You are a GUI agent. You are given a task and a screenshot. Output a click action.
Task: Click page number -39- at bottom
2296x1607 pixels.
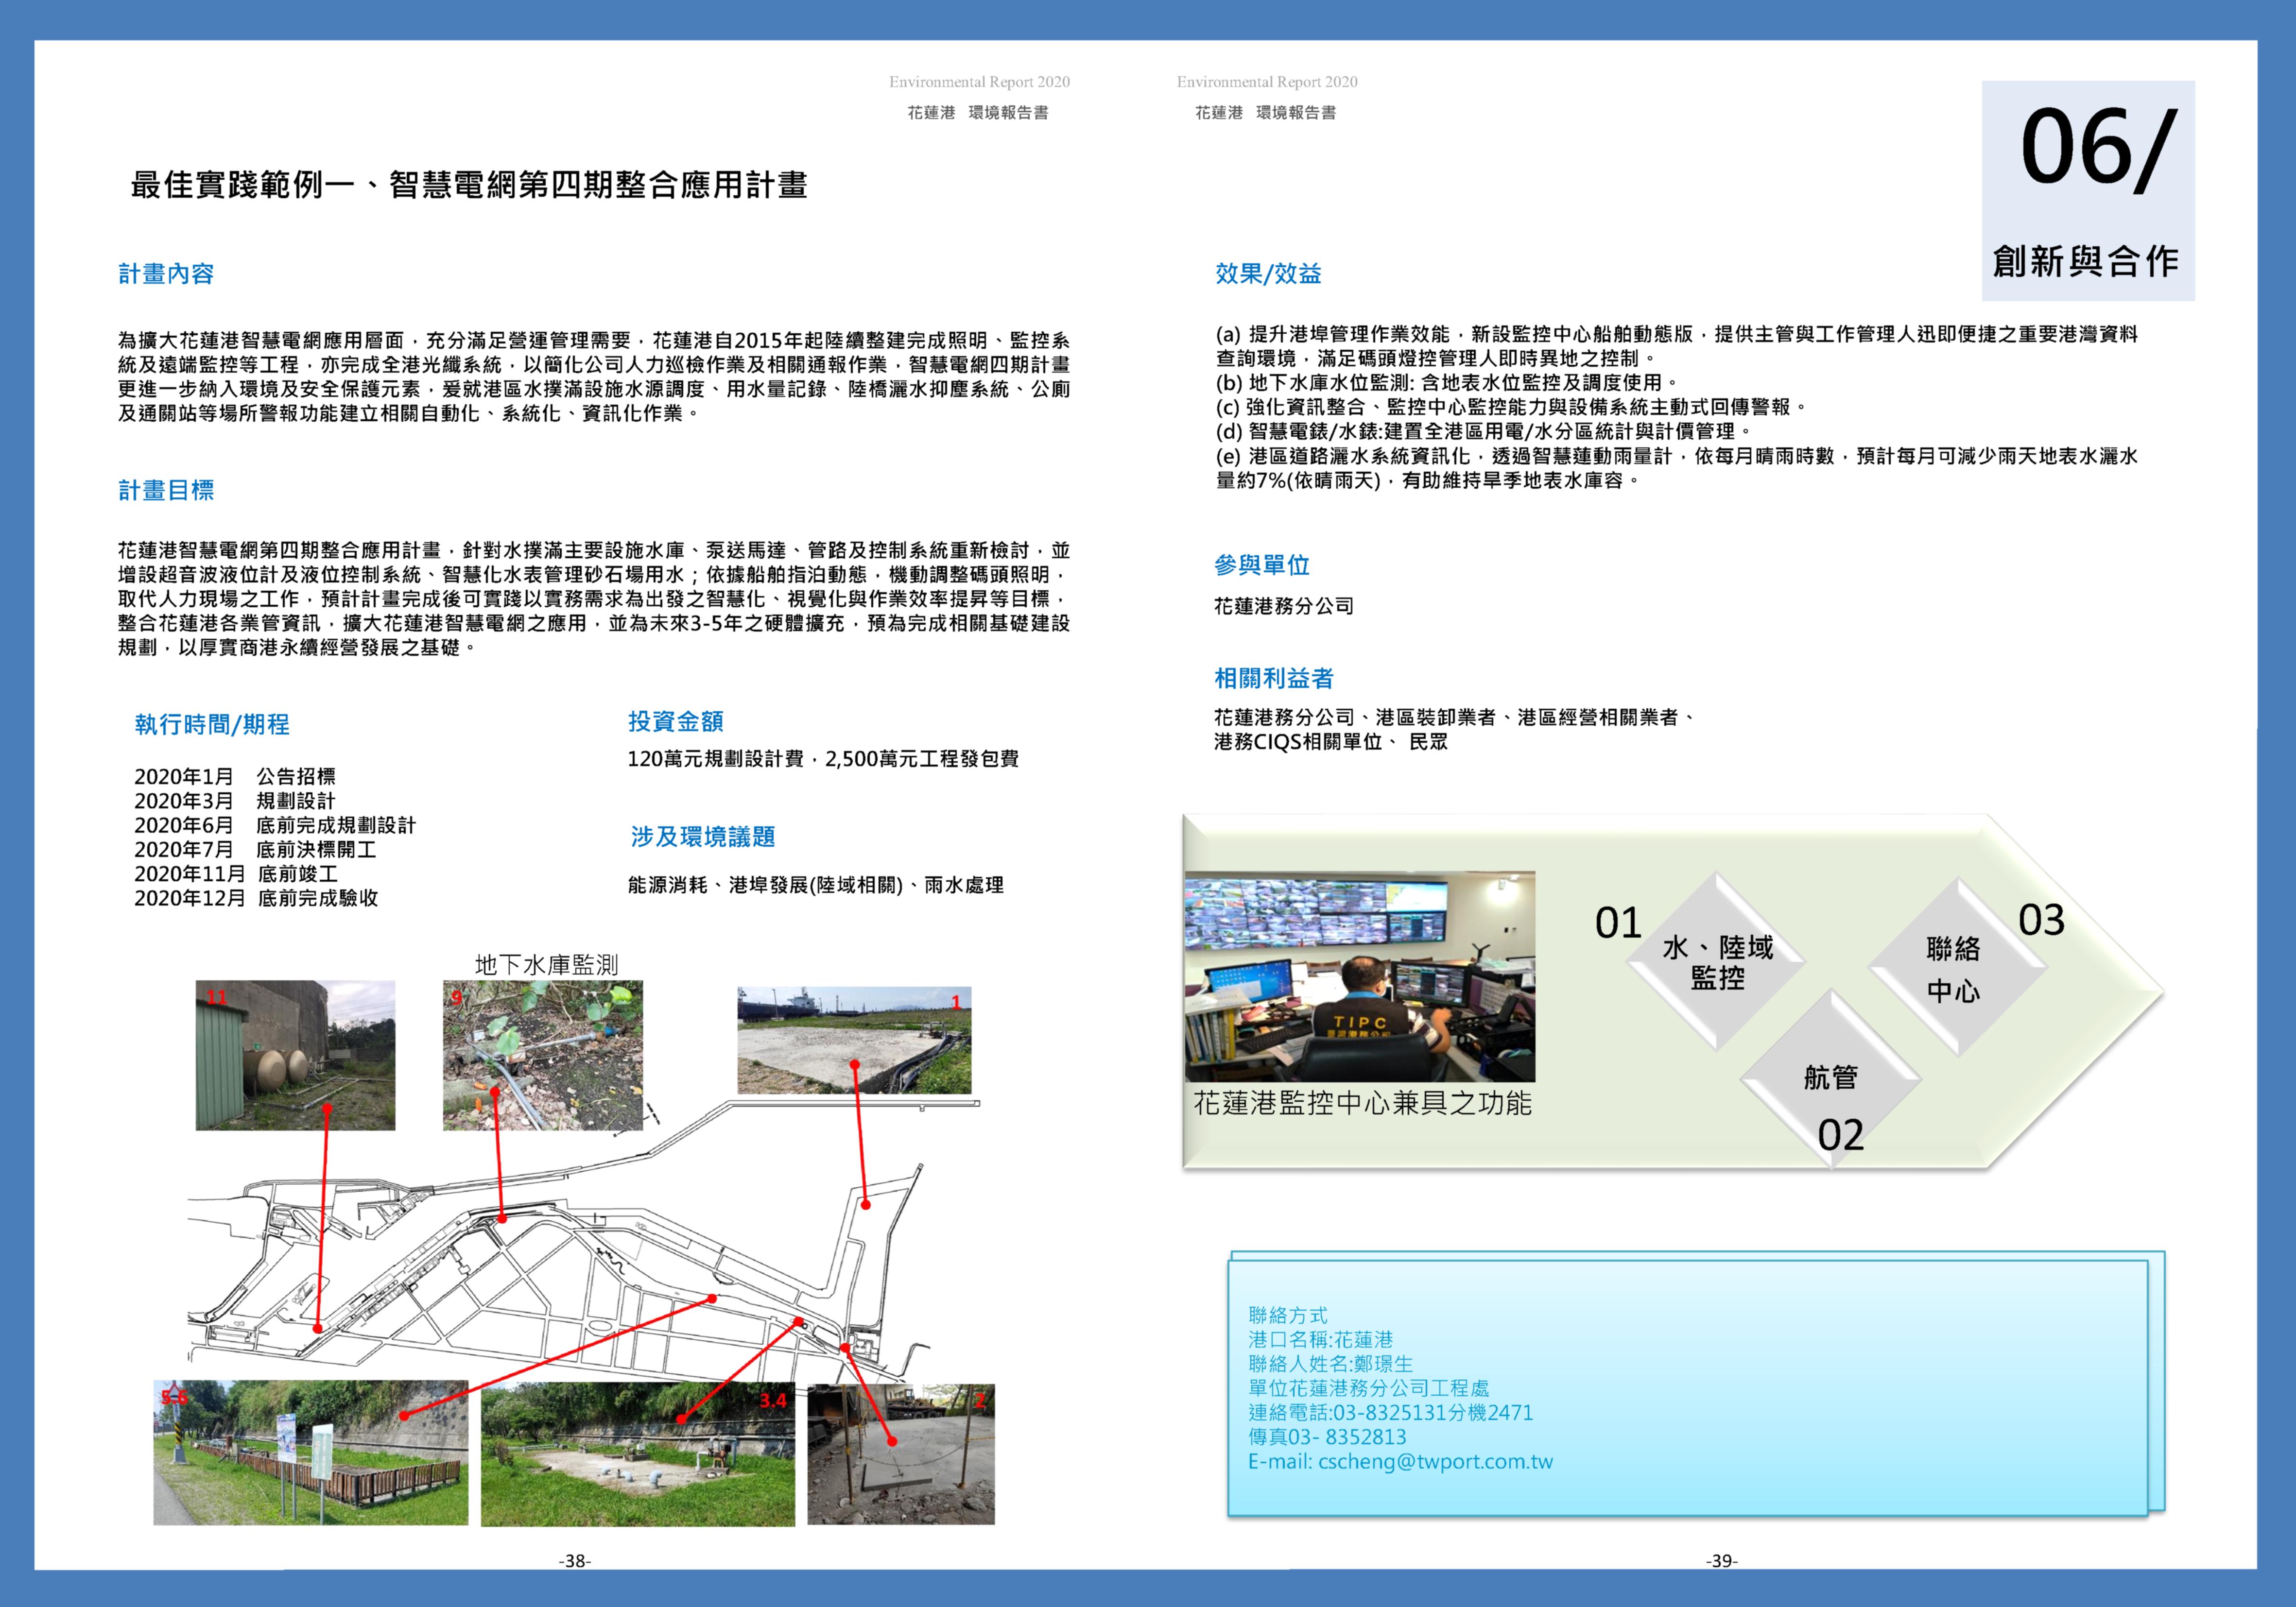click(x=1721, y=1560)
